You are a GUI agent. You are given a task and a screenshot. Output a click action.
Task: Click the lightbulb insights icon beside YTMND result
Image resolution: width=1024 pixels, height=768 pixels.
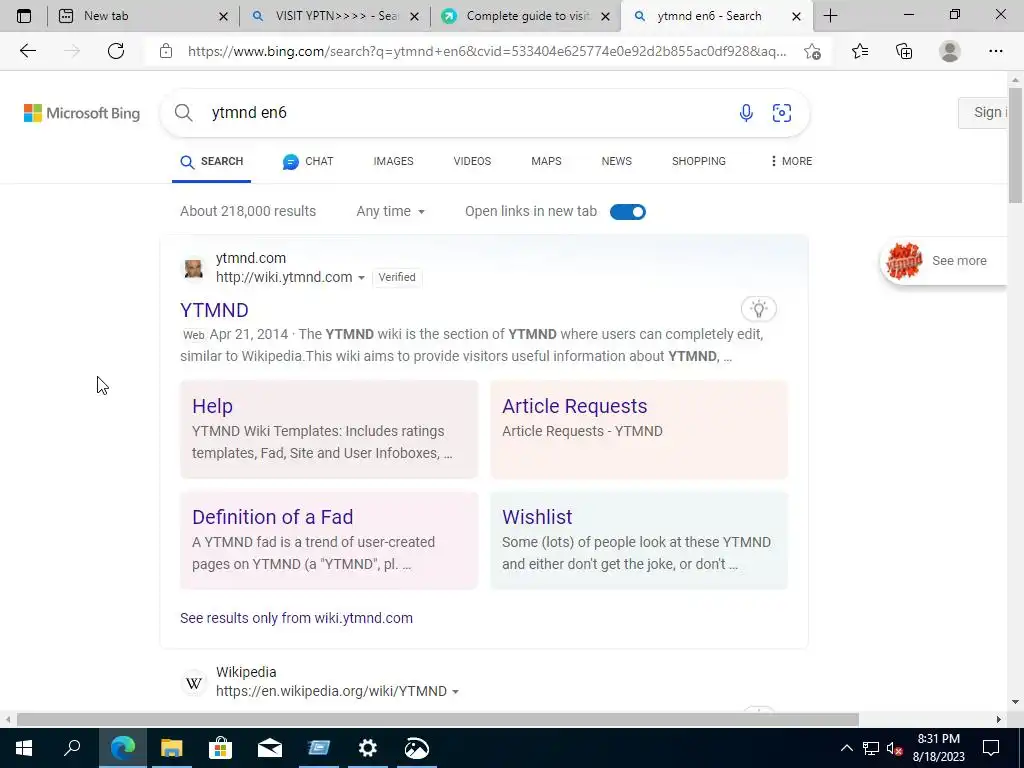(758, 309)
